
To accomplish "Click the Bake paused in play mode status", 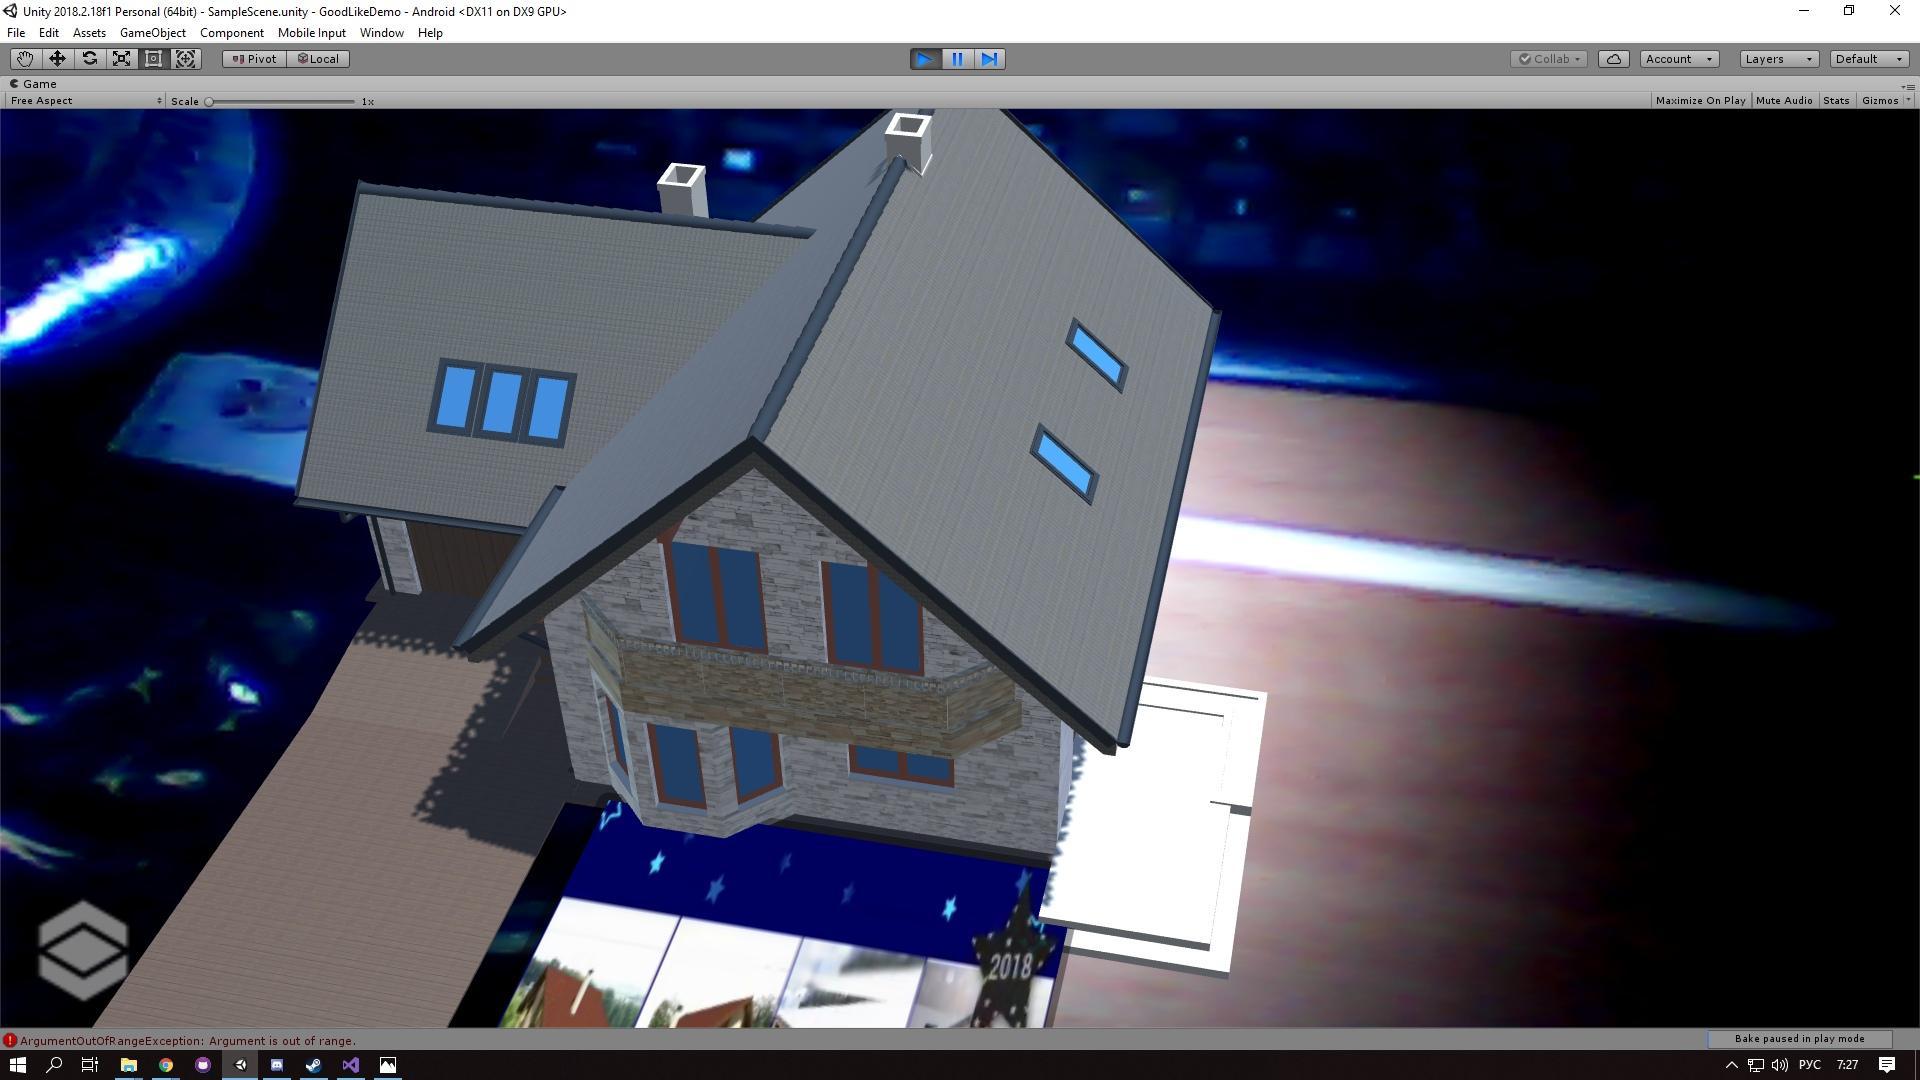I will pos(1799,1039).
